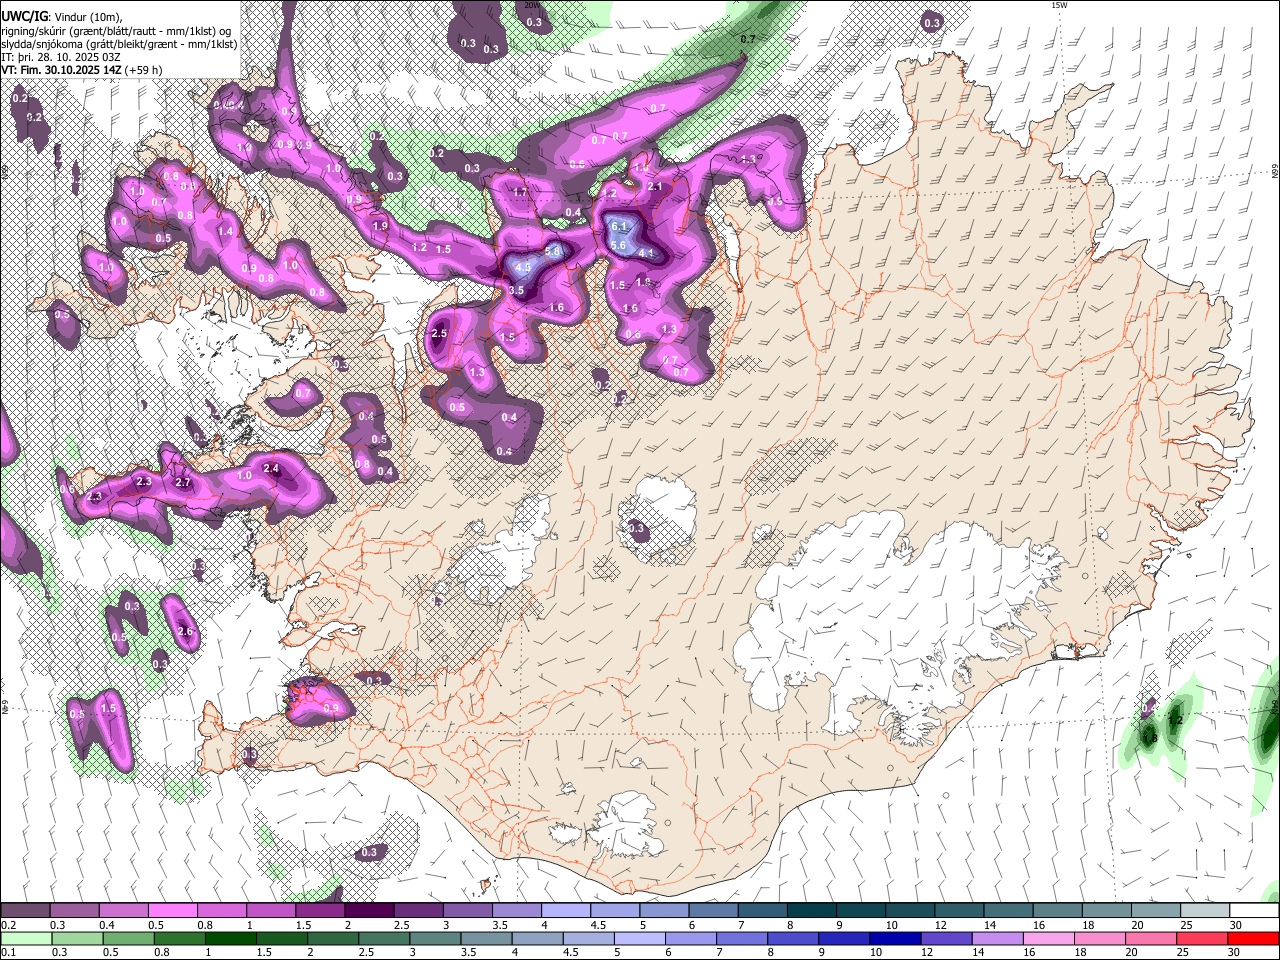Viewport: 1280px width, 960px height.
Task: Click the pale green 0.1 swatch in lower legend
Action: [x=26, y=939]
